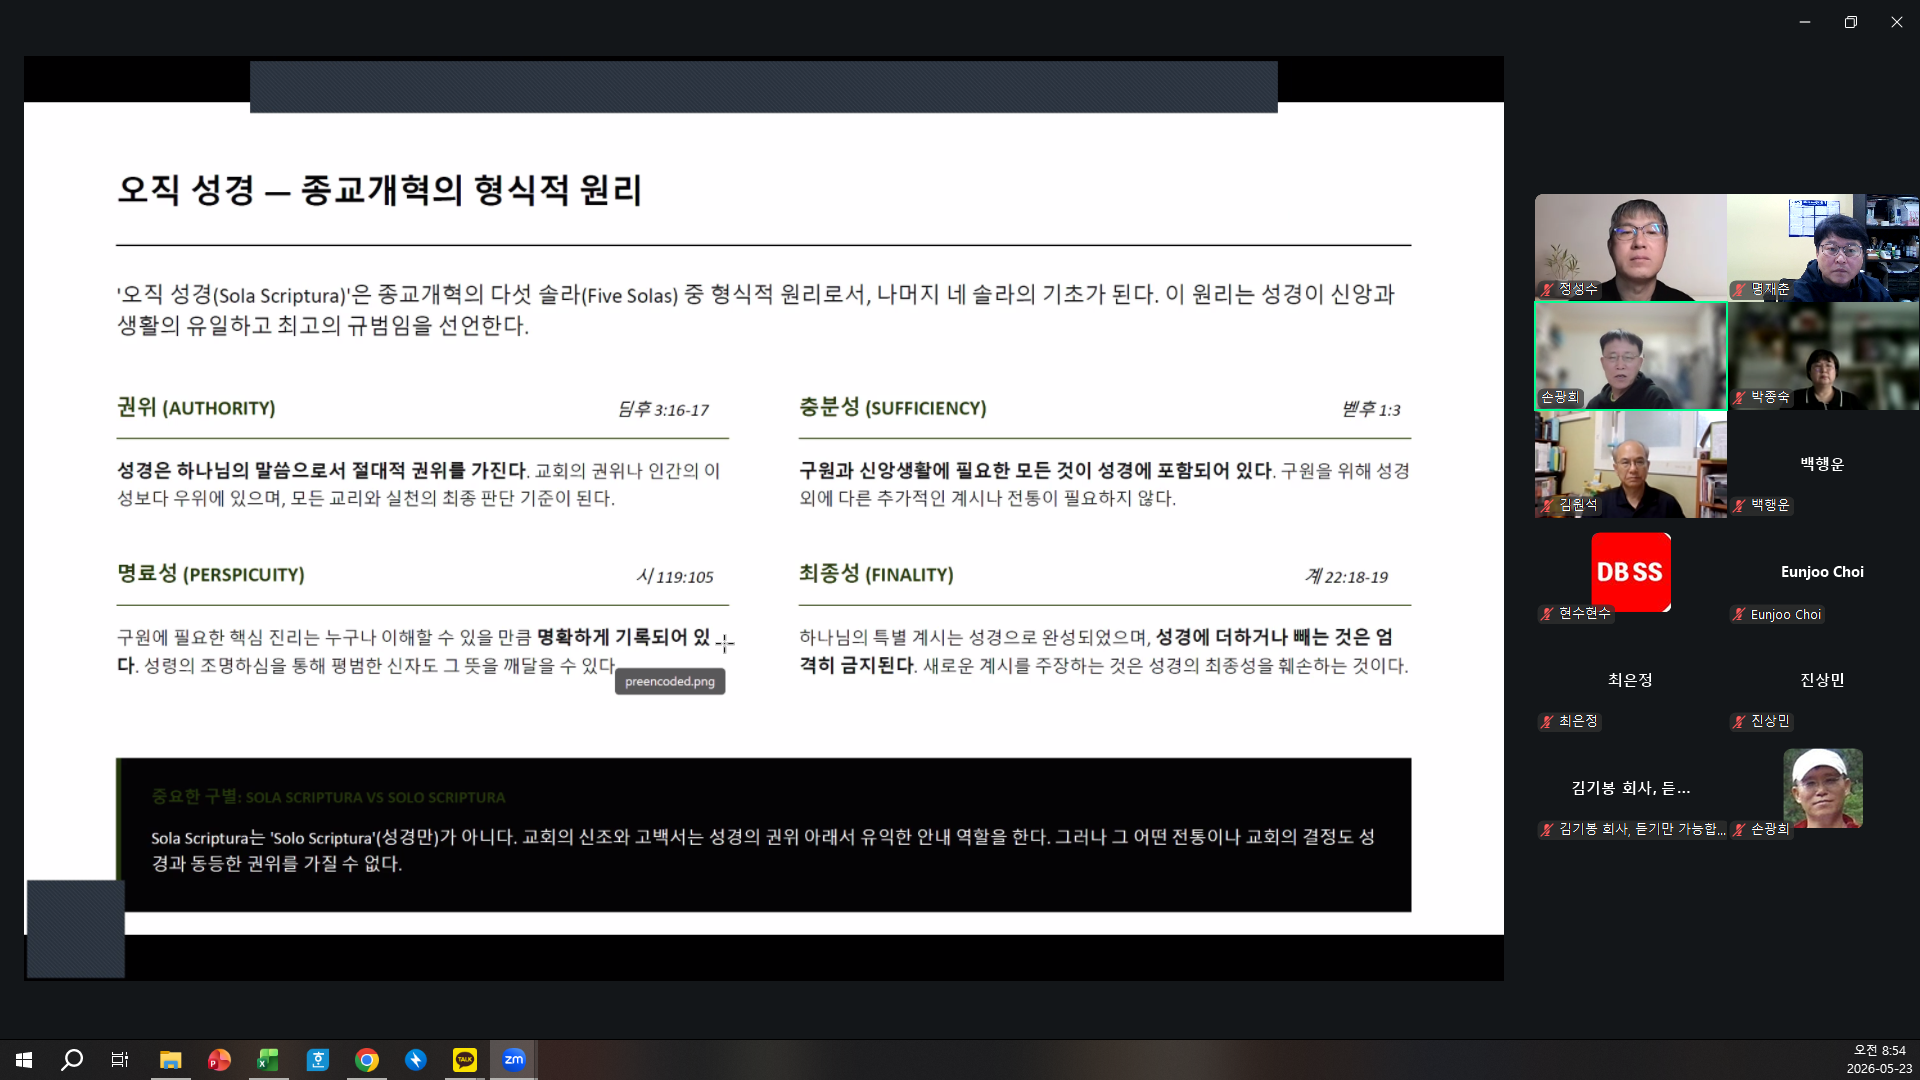This screenshot has height=1080, width=1920.
Task: Open Windows search from the taskbar
Action: (x=72, y=1060)
